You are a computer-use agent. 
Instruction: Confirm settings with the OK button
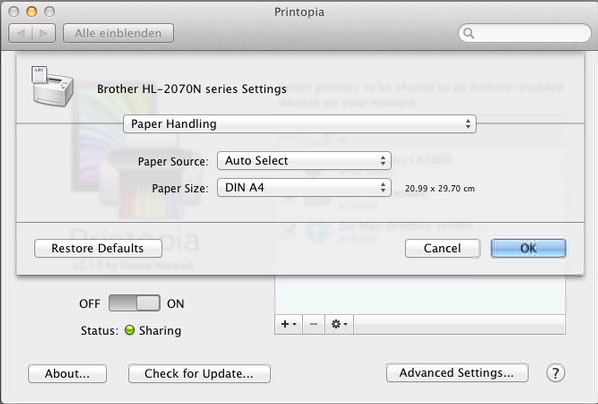click(528, 248)
